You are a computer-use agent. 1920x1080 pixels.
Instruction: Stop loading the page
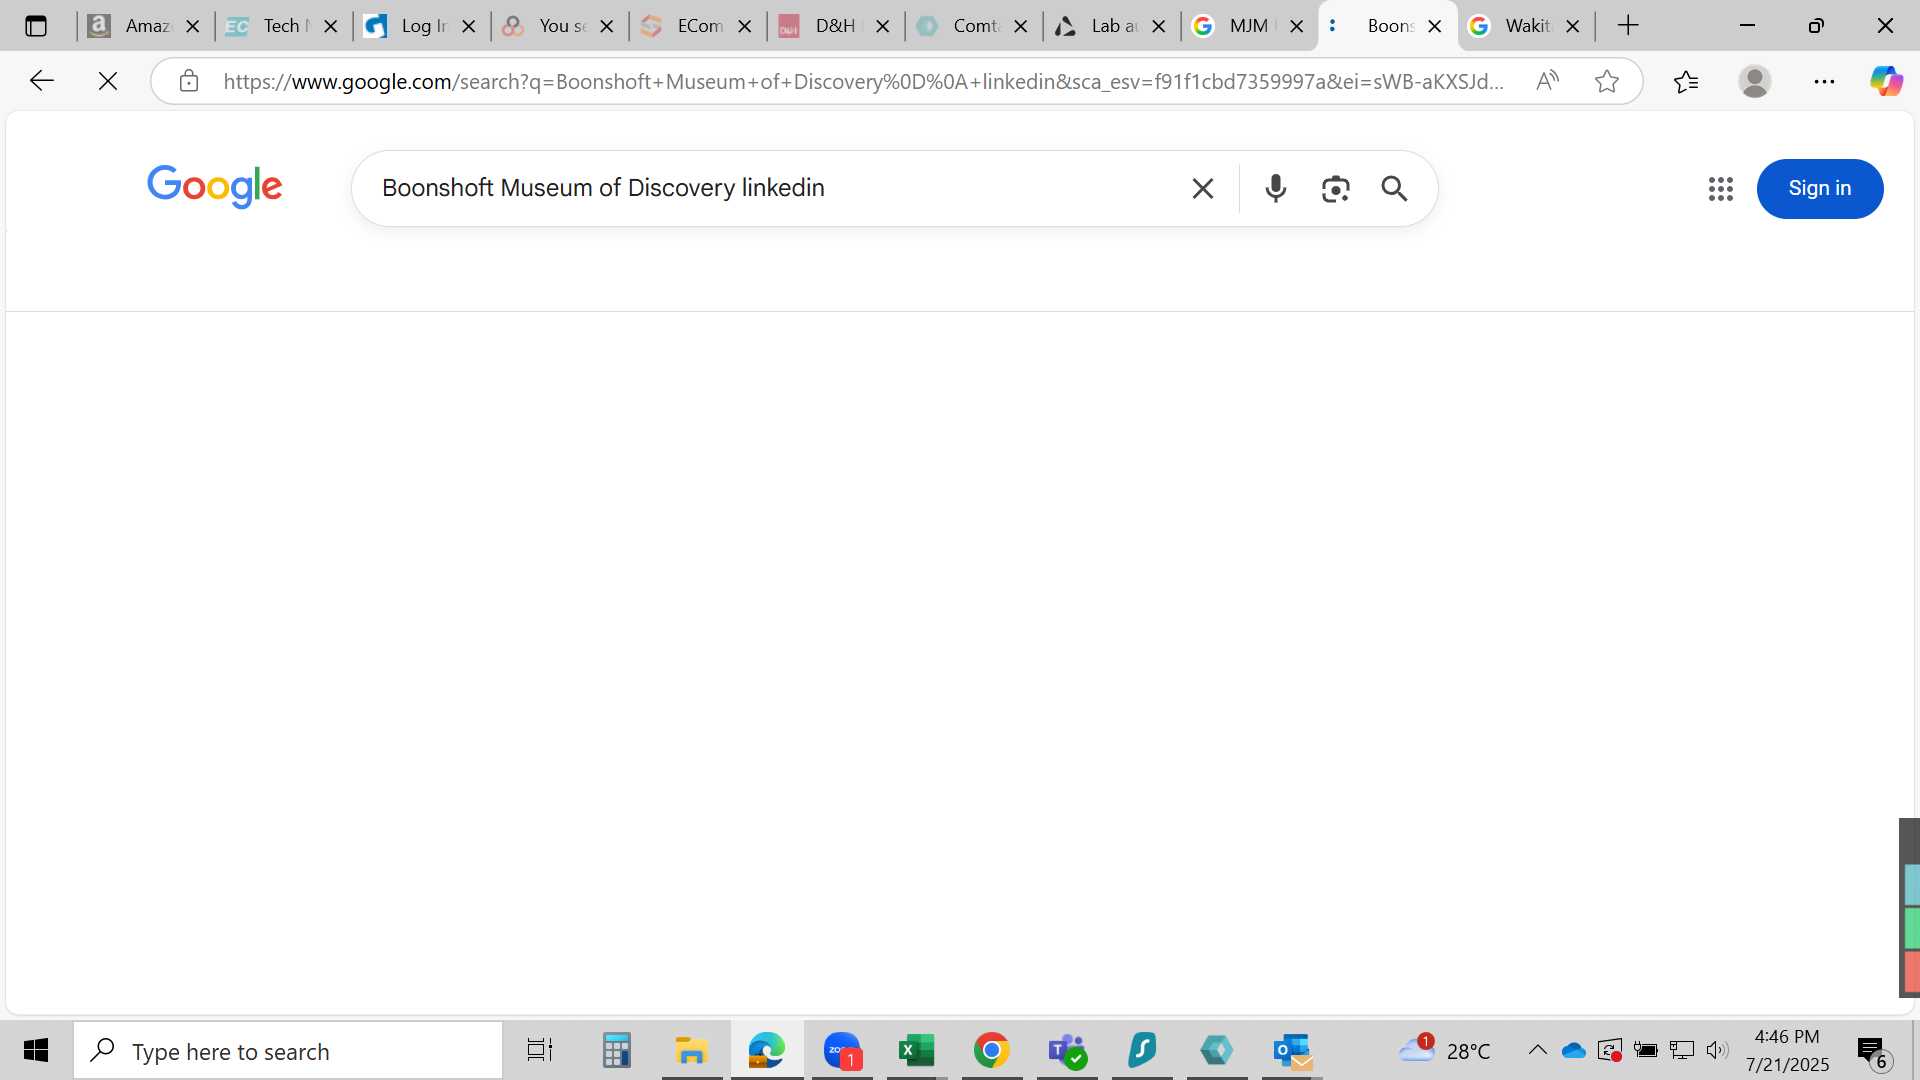pyautogui.click(x=108, y=81)
